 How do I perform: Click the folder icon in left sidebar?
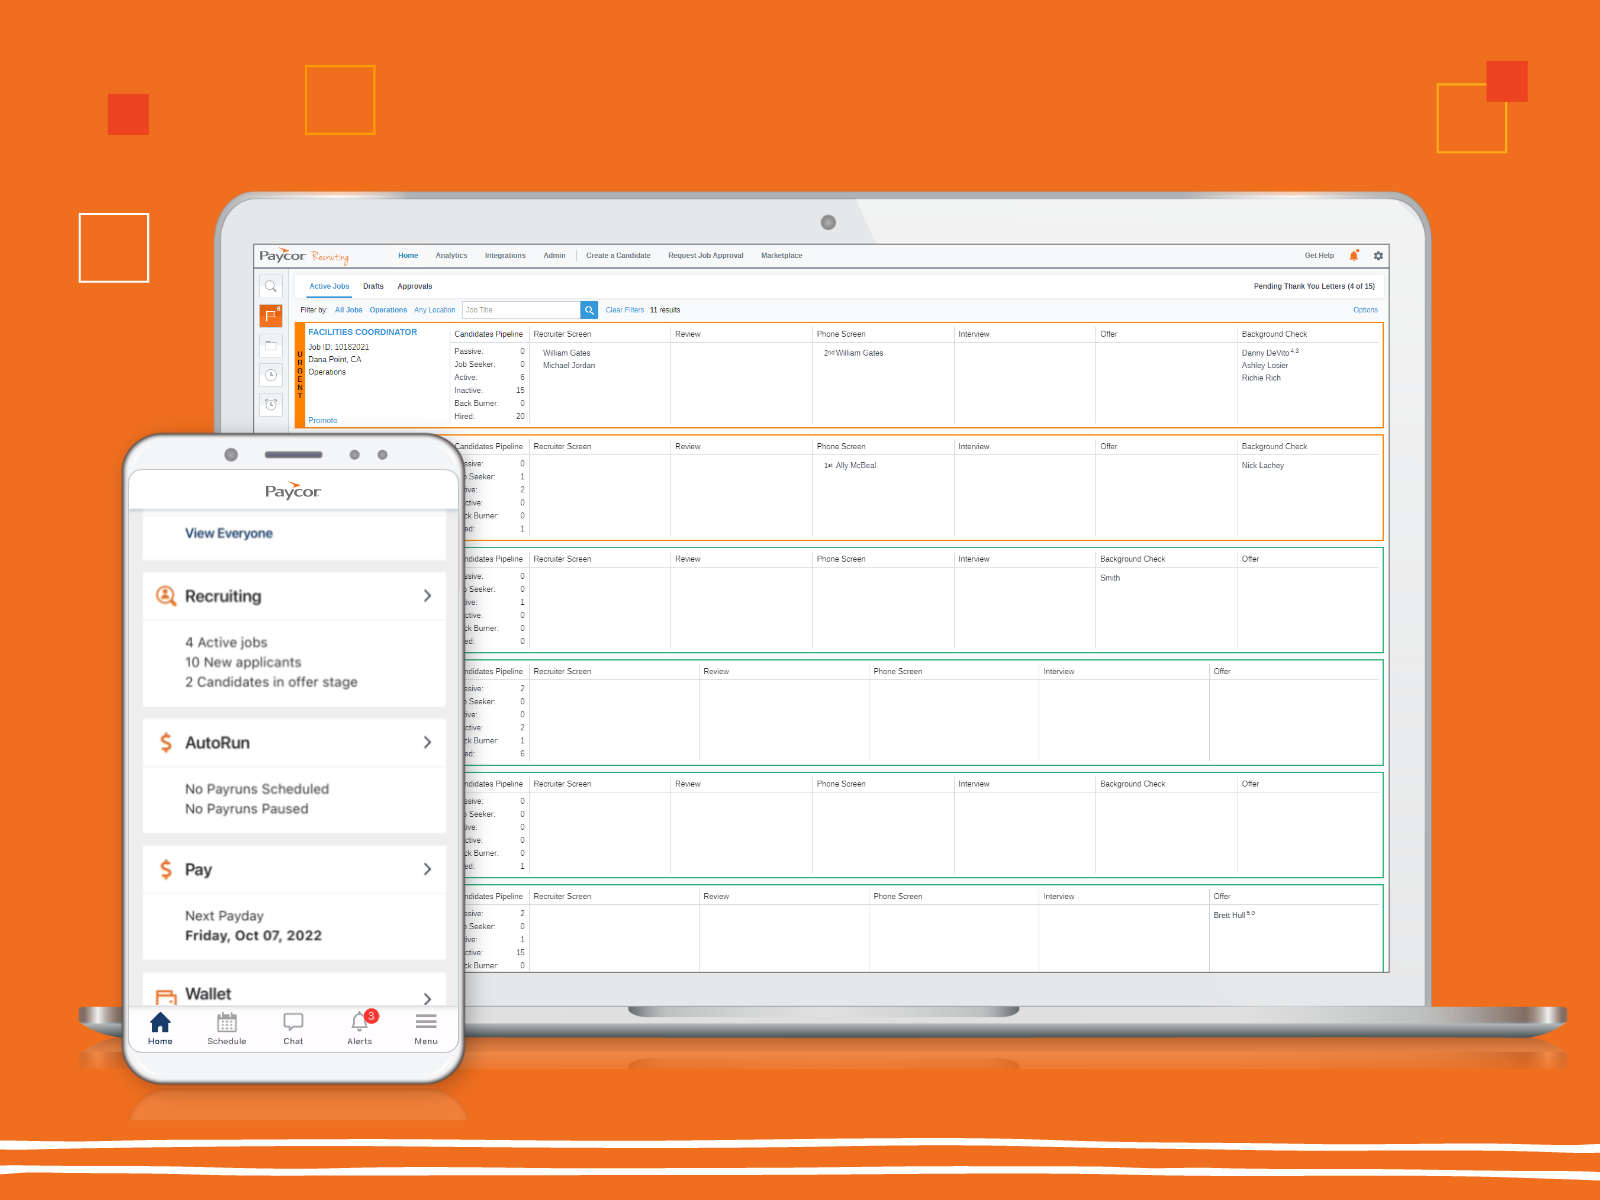coord(271,346)
